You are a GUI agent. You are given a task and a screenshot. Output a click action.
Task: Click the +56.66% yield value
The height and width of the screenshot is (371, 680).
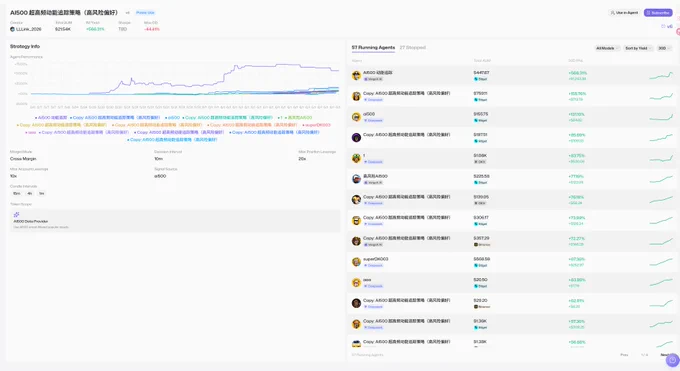click(x=577, y=342)
